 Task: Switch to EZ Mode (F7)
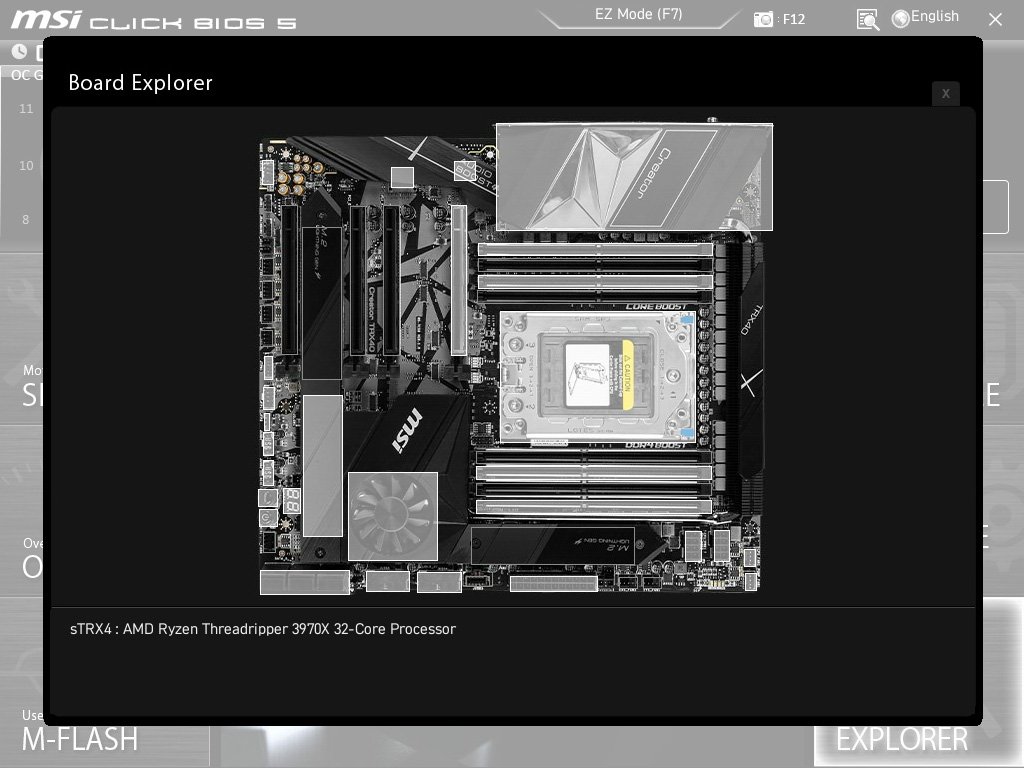pyautogui.click(x=638, y=14)
